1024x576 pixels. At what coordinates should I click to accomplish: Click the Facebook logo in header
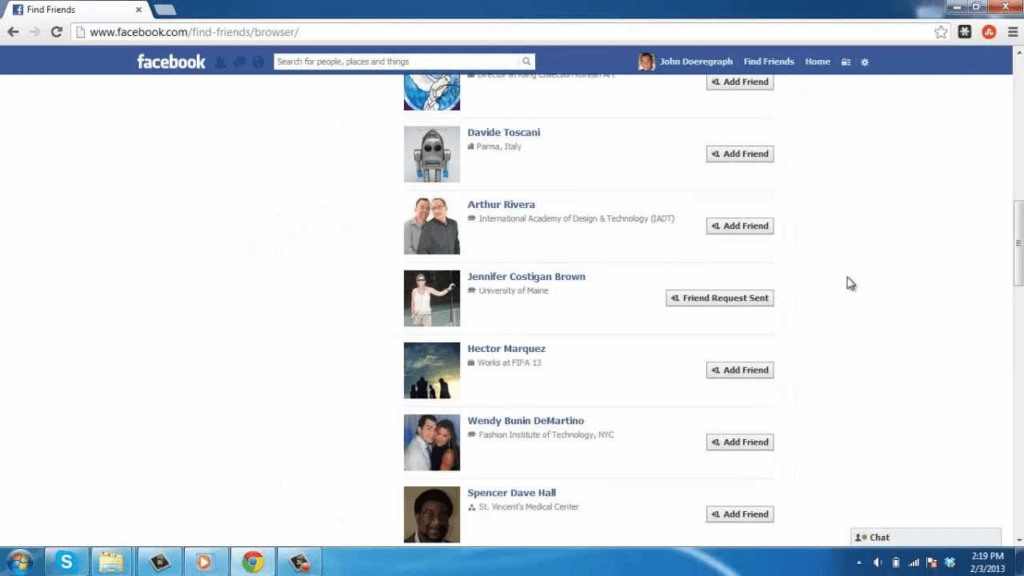(171, 62)
